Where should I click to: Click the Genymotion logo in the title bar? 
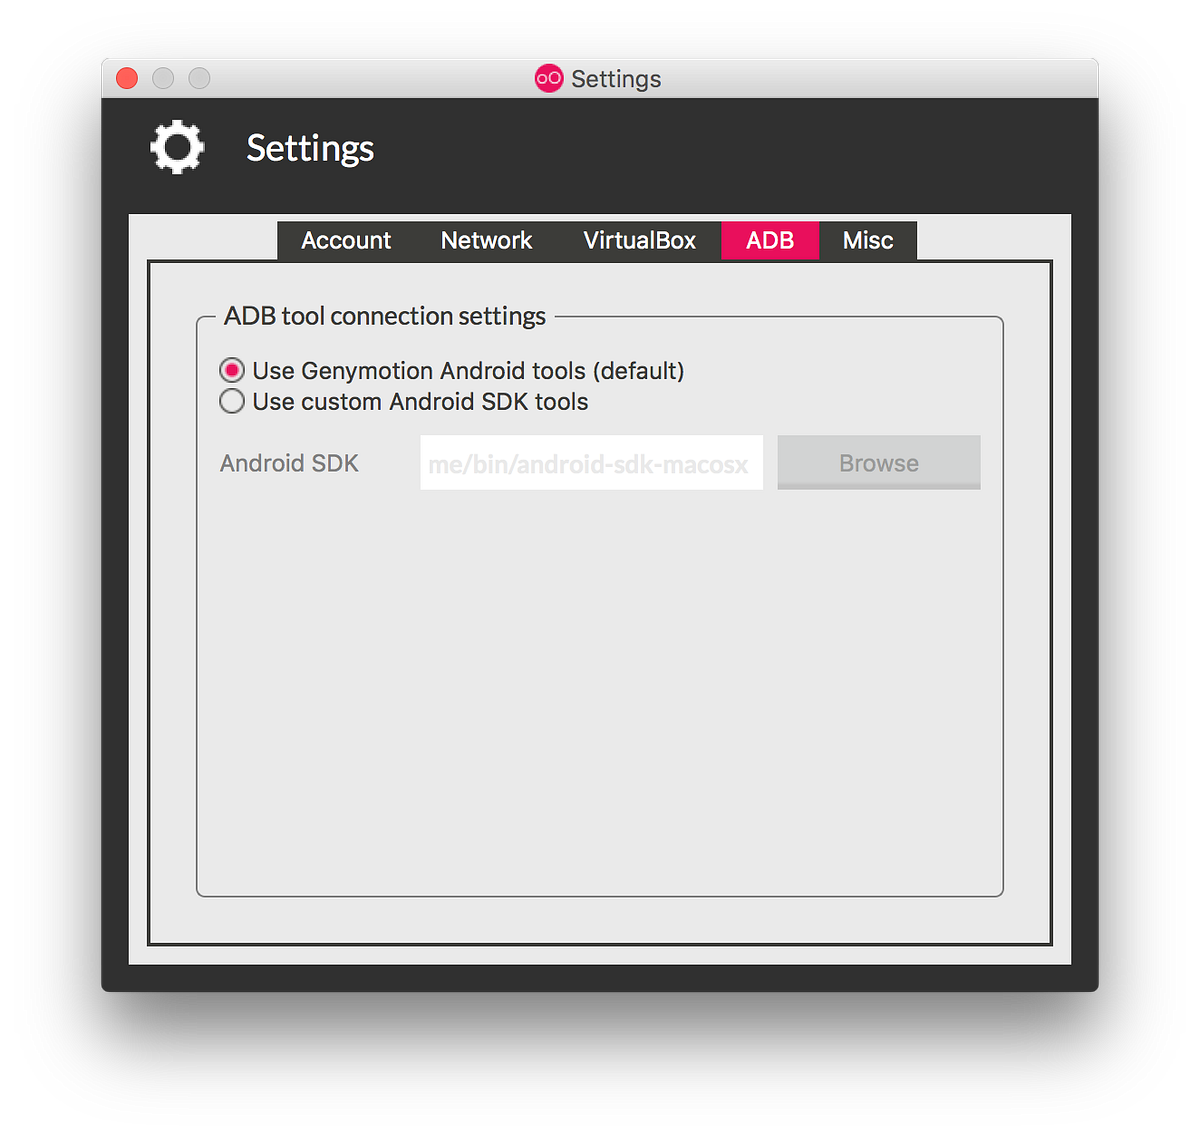(548, 78)
